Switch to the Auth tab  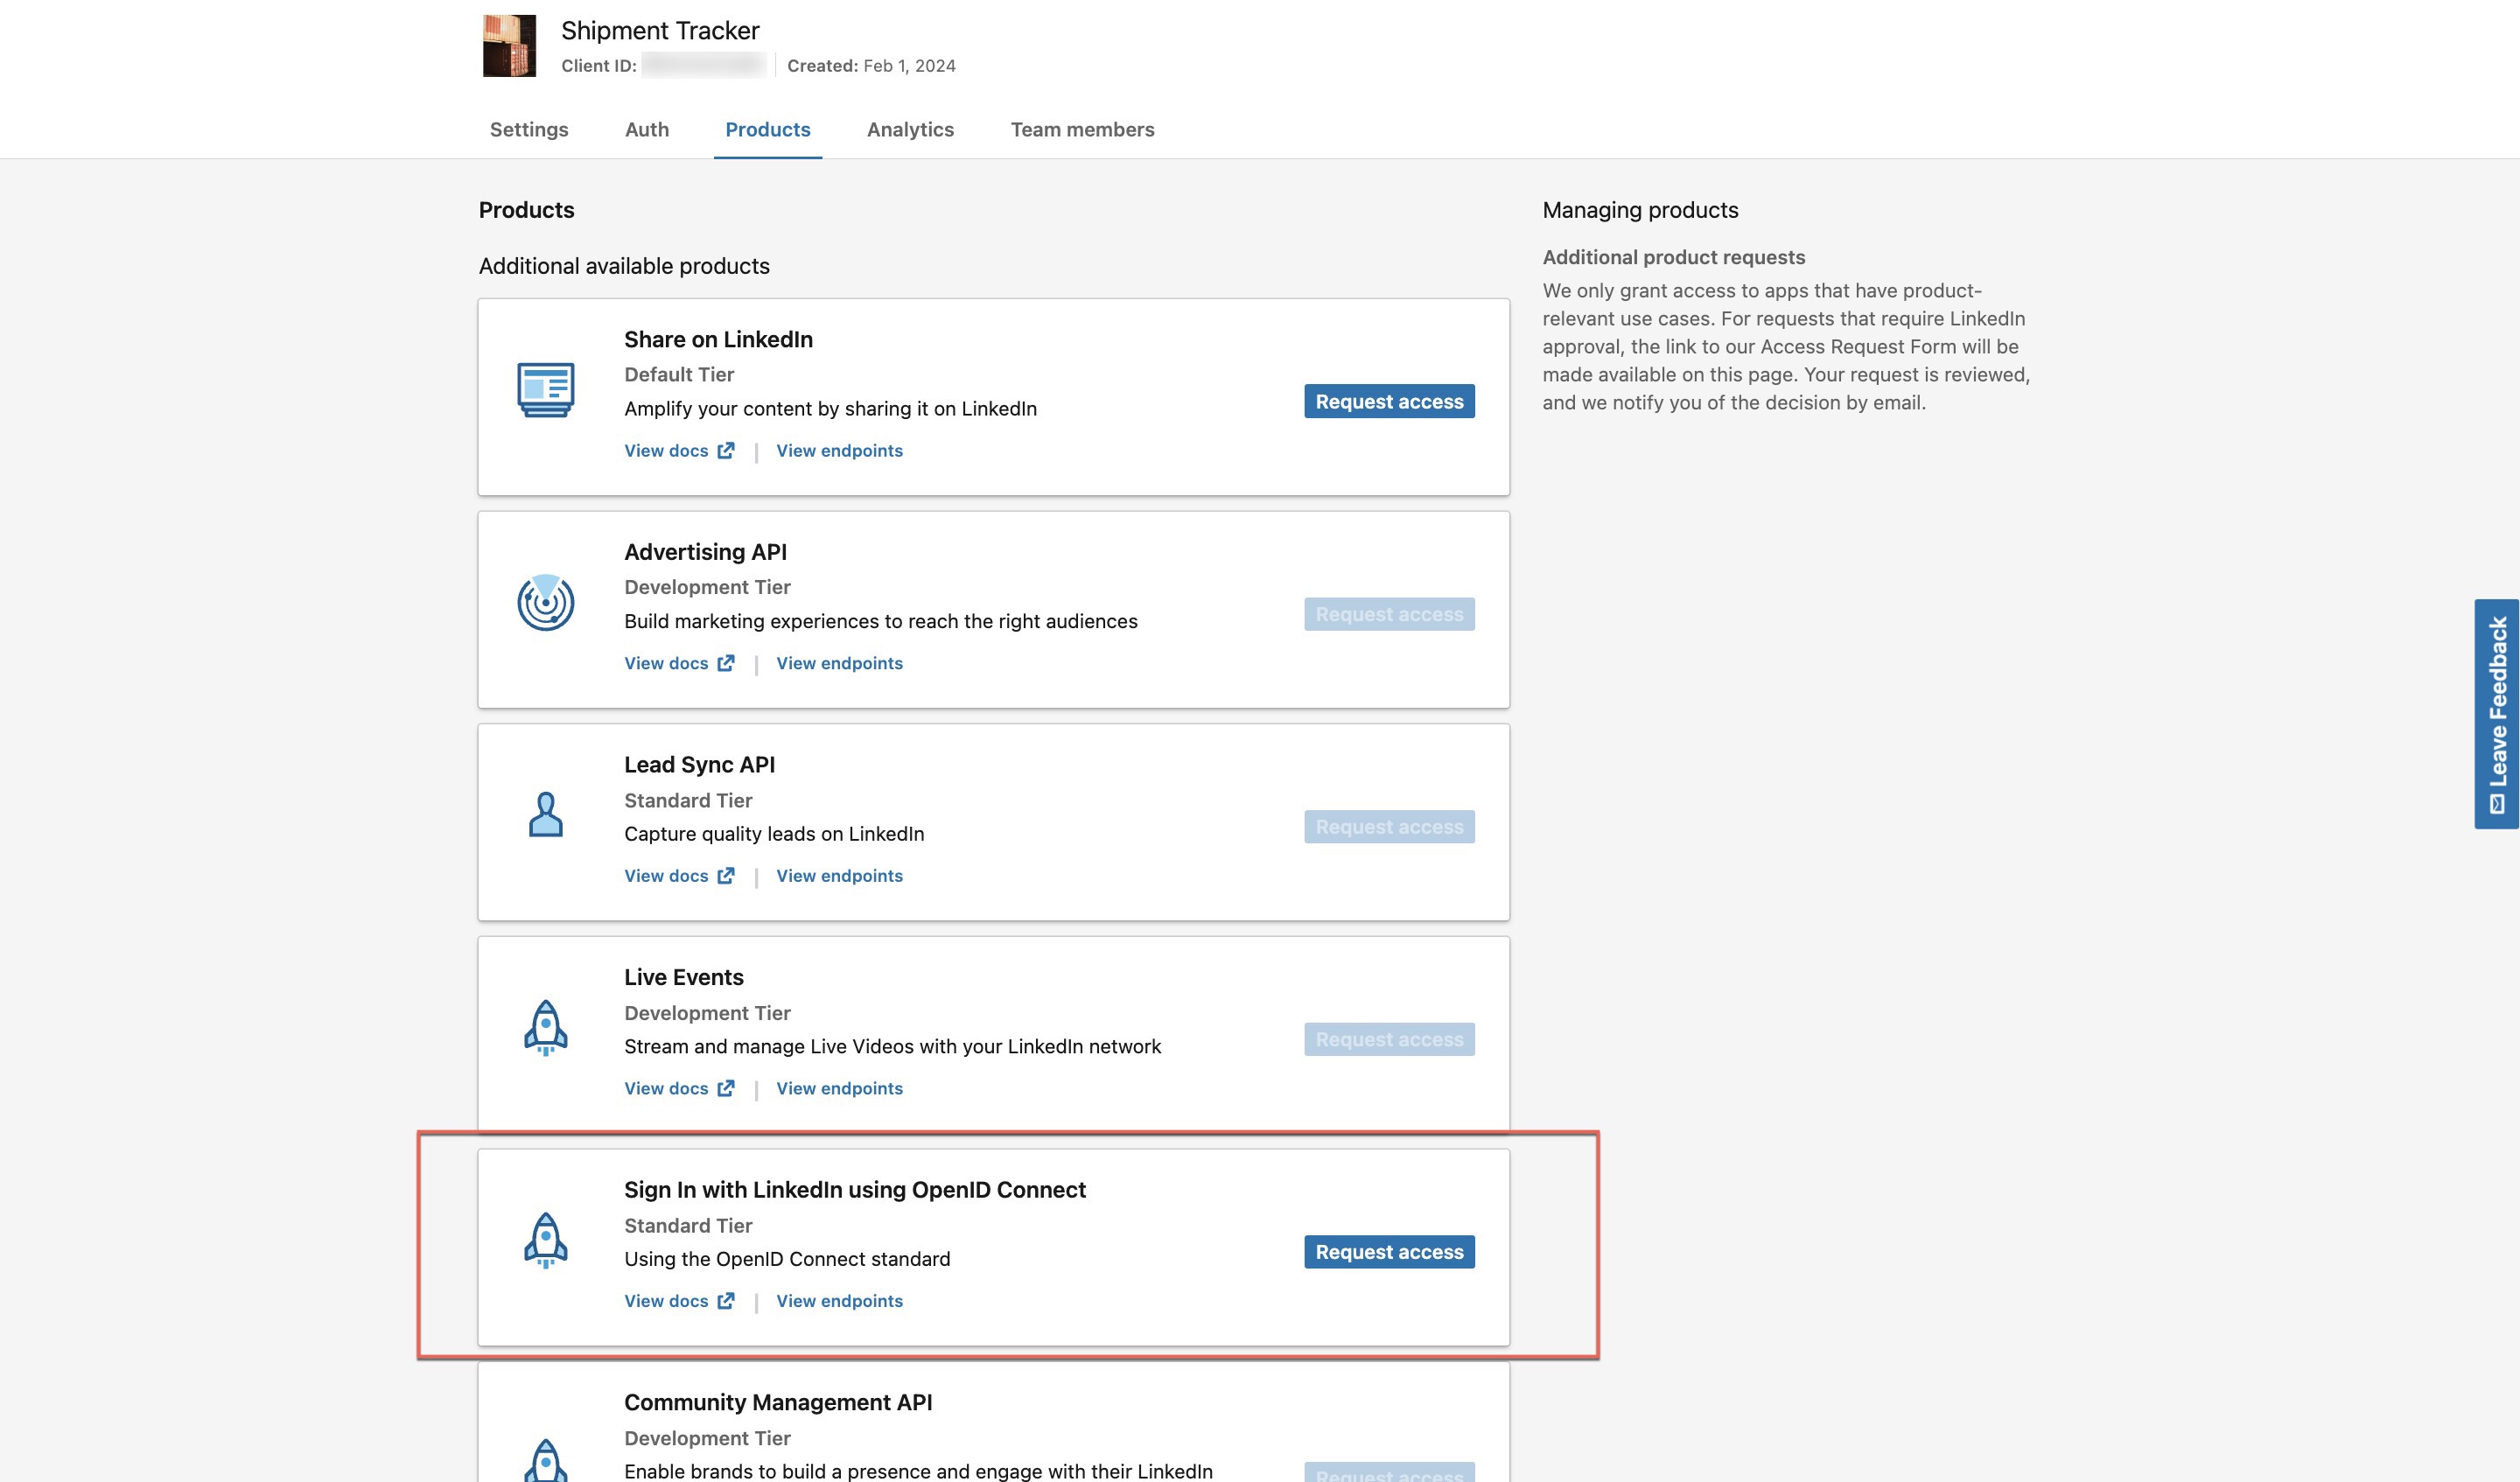[x=647, y=129]
